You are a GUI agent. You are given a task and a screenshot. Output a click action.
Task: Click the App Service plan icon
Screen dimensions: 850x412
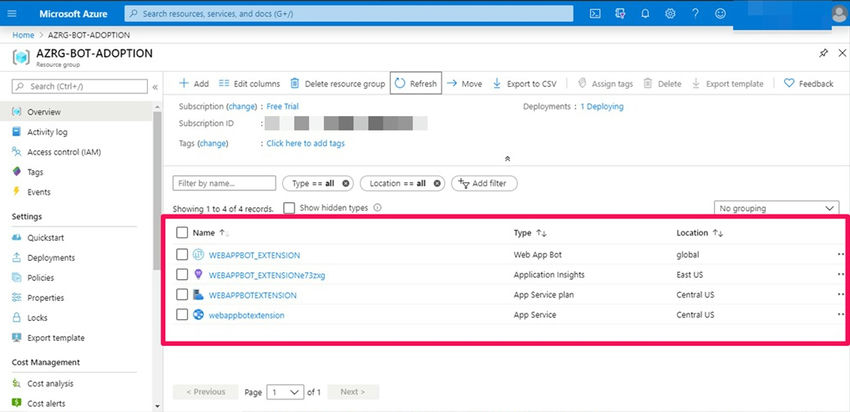click(x=198, y=294)
